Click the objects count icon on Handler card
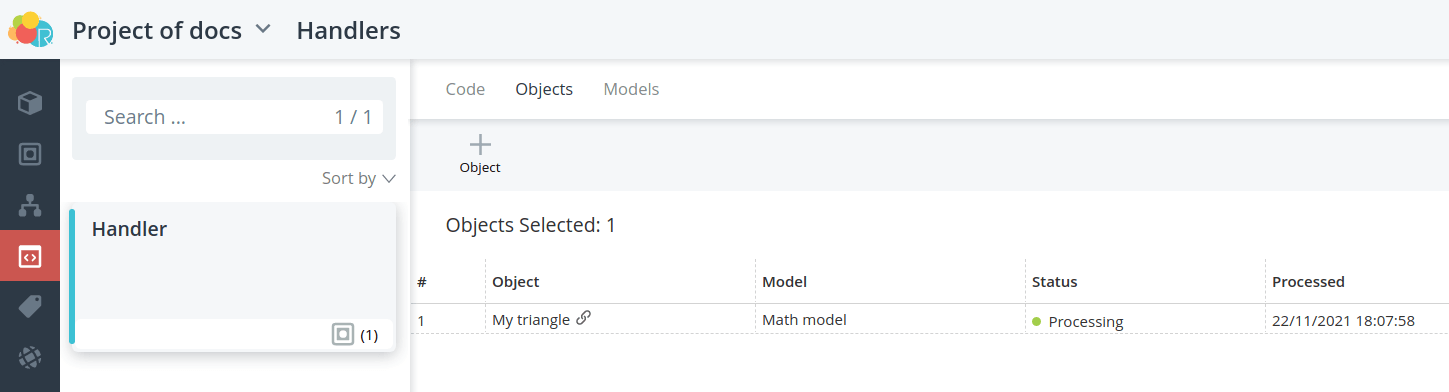Screen dimensions: 1449x392 [x=343, y=335]
